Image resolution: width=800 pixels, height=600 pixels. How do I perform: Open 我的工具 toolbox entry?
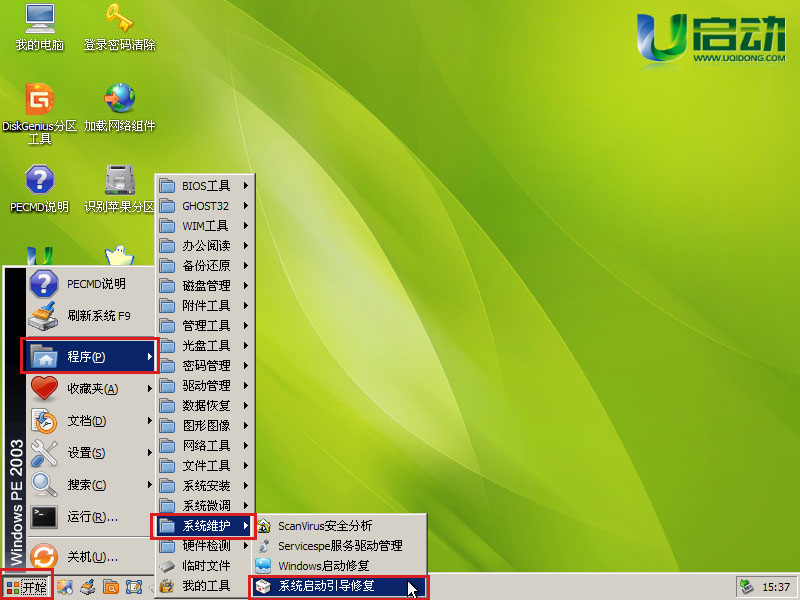pos(205,586)
